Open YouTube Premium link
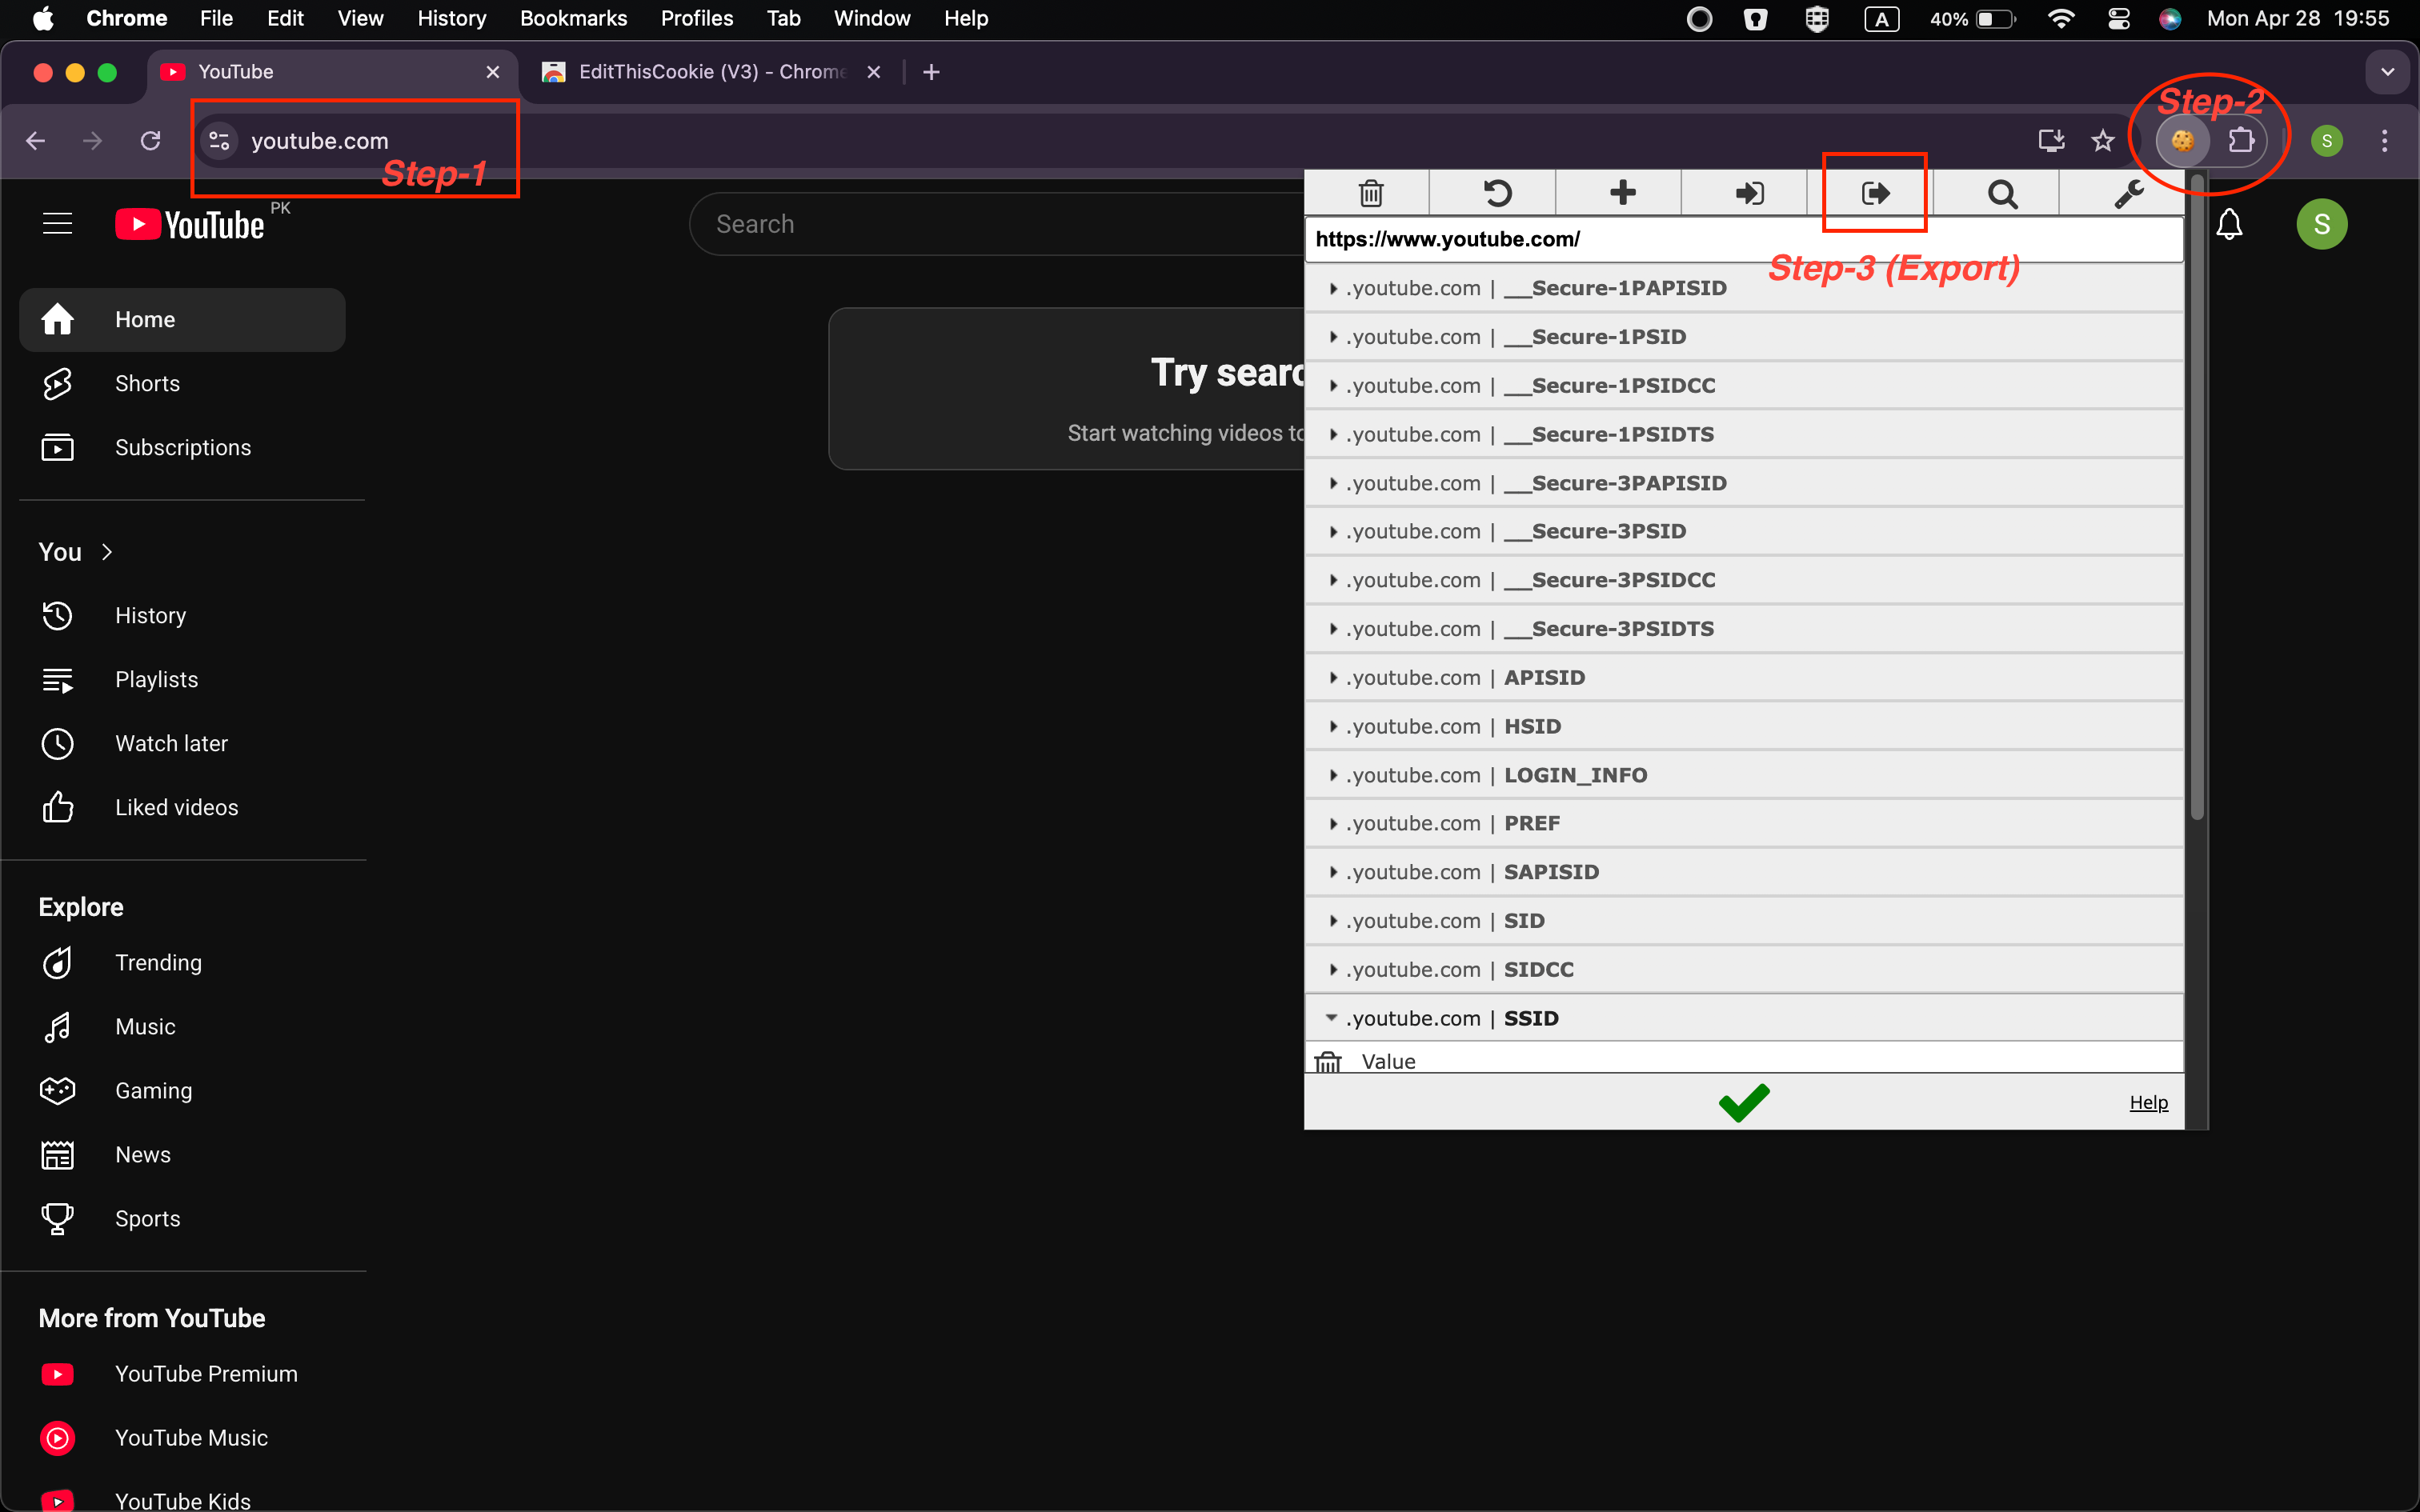Screen dimensions: 2420x1512 (x=182, y=1374)
